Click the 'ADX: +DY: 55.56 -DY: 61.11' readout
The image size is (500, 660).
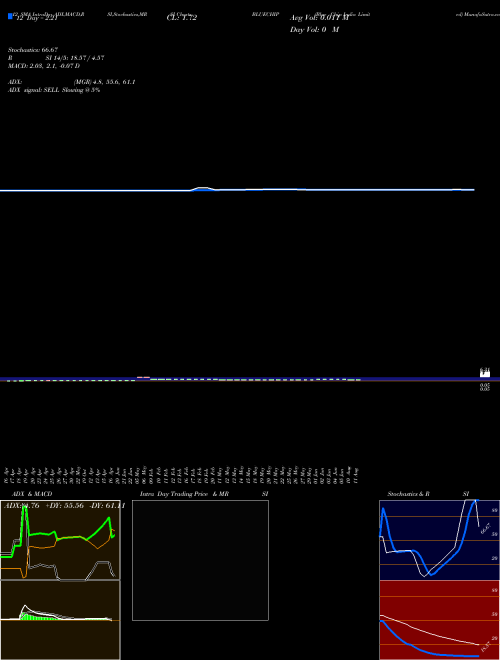pos(64,506)
